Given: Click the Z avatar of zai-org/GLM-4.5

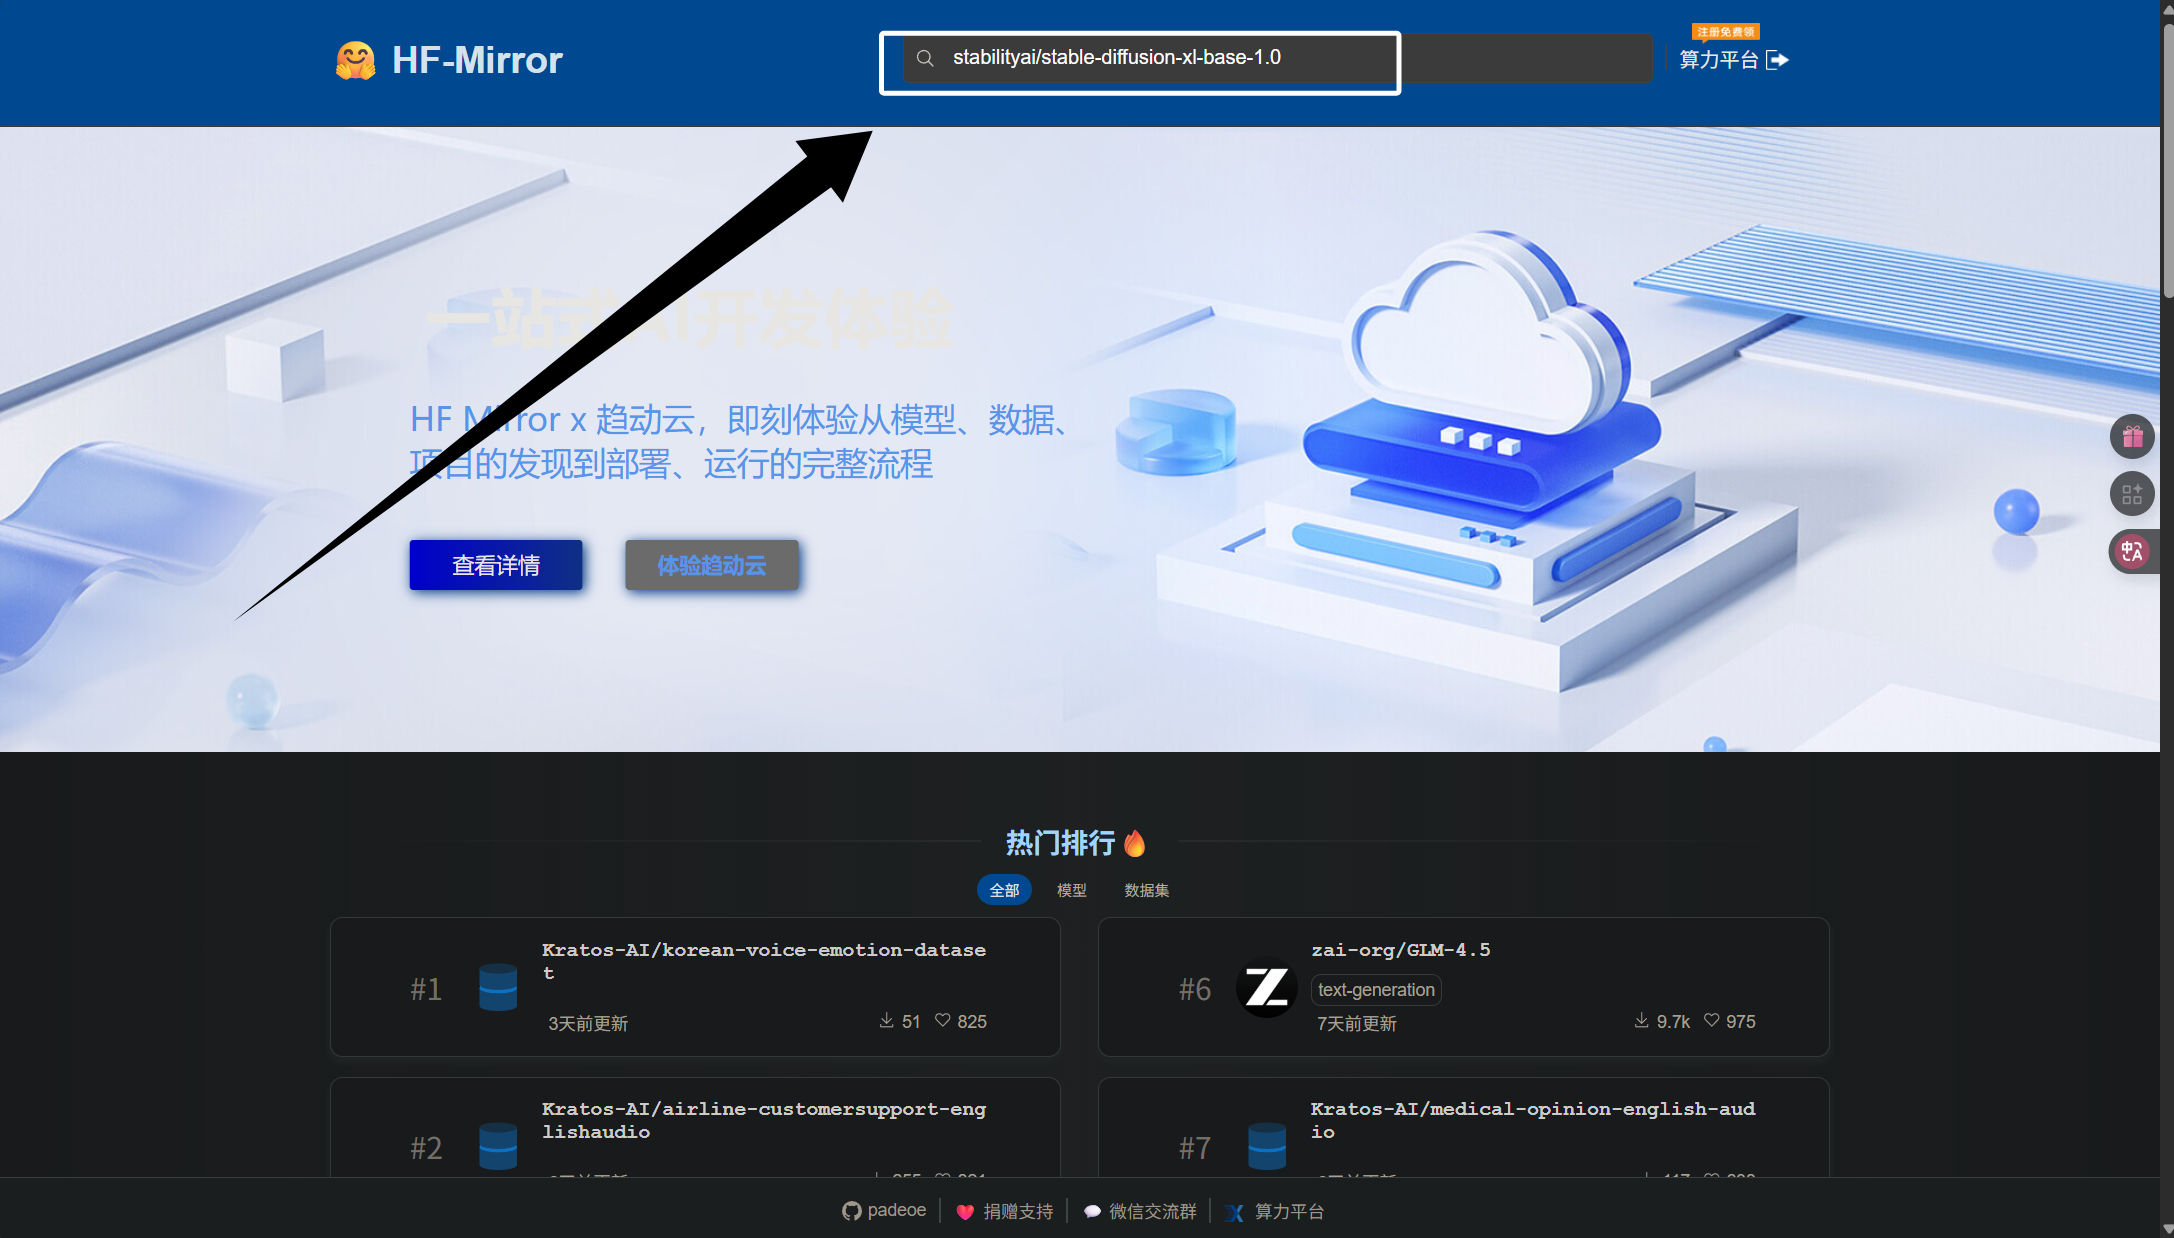Looking at the screenshot, I should pyautogui.click(x=1267, y=987).
